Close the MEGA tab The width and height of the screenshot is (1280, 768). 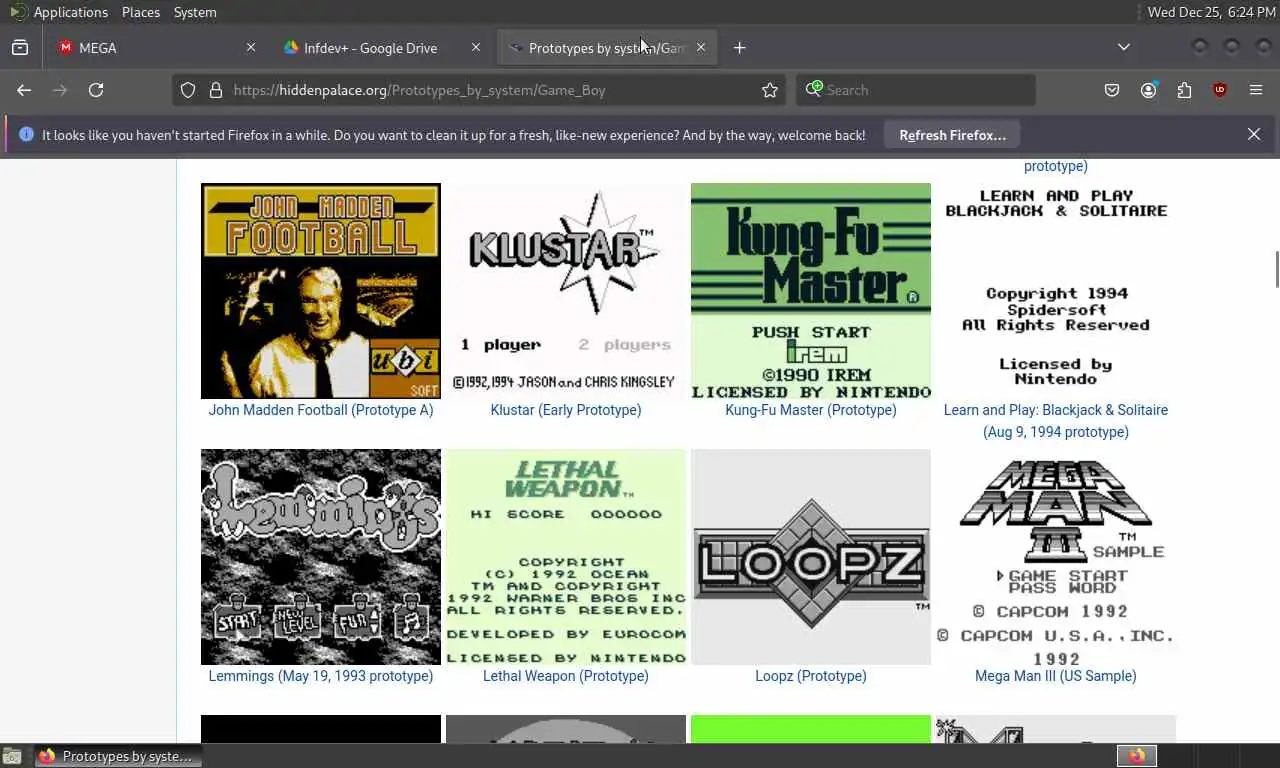251,47
